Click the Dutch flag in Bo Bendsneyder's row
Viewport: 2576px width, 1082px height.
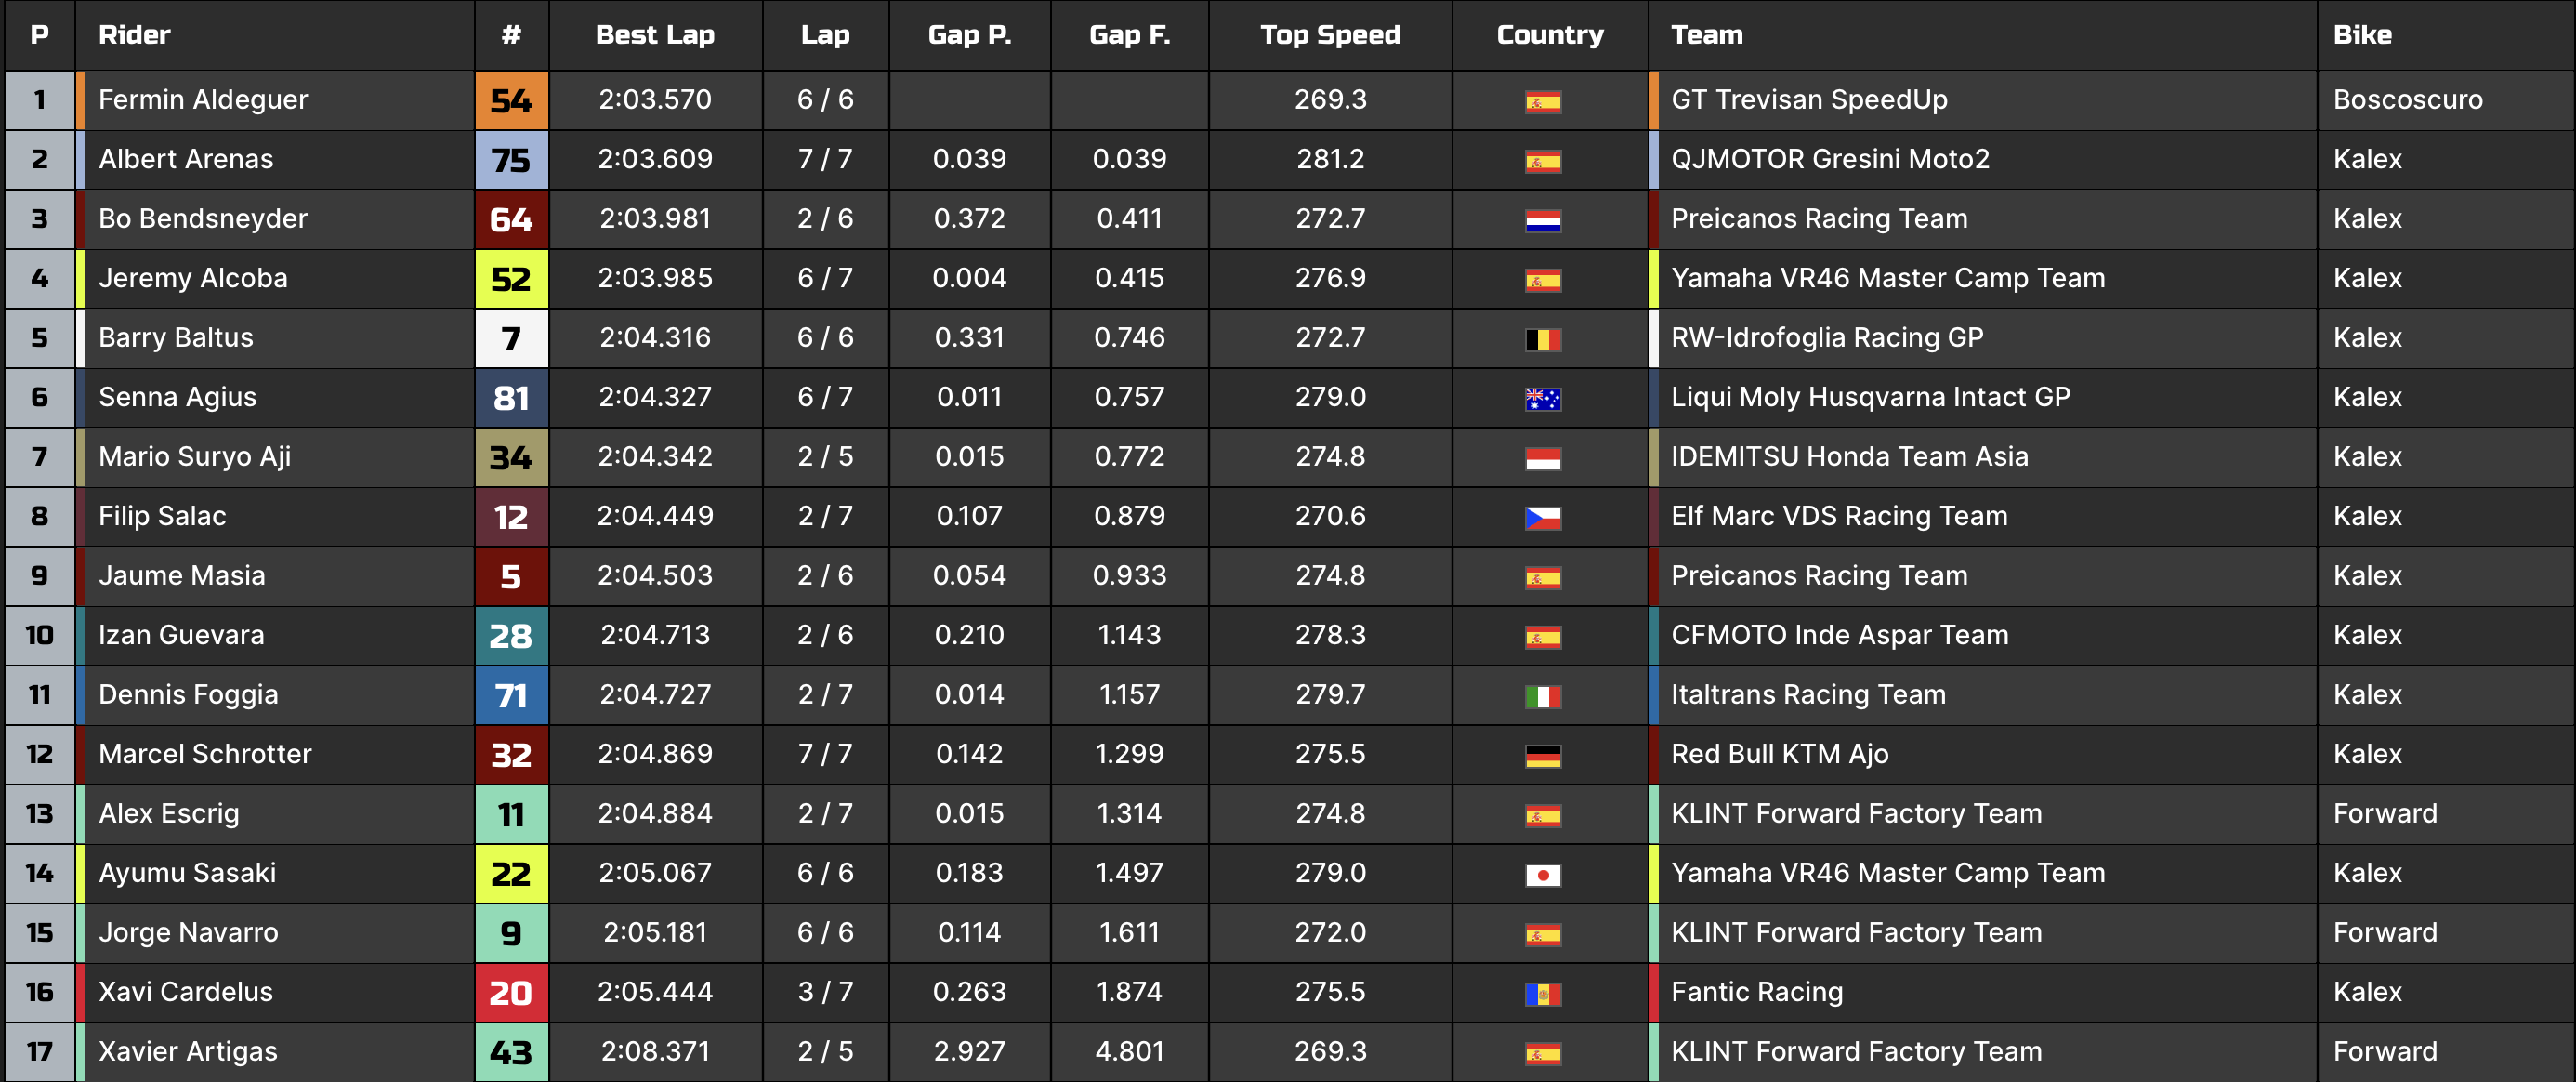1542,220
